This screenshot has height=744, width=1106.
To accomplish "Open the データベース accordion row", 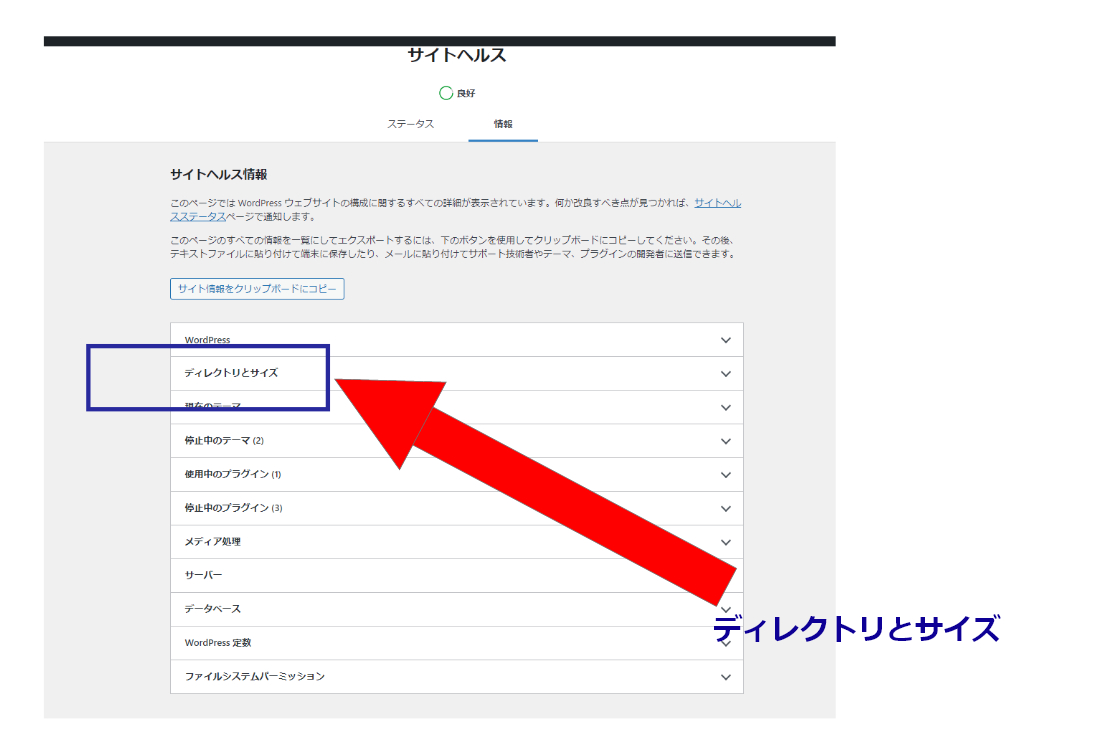I will (456, 609).
